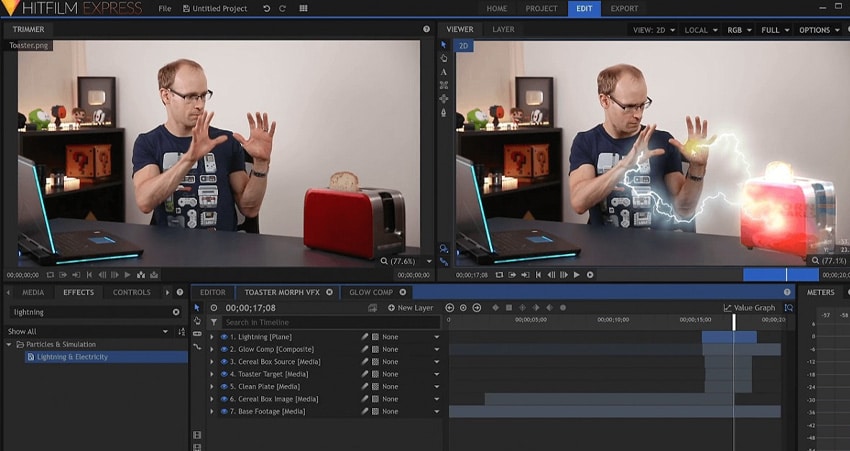Image resolution: width=850 pixels, height=451 pixels.
Task: Clear the lightning effects search
Action: click(177, 312)
